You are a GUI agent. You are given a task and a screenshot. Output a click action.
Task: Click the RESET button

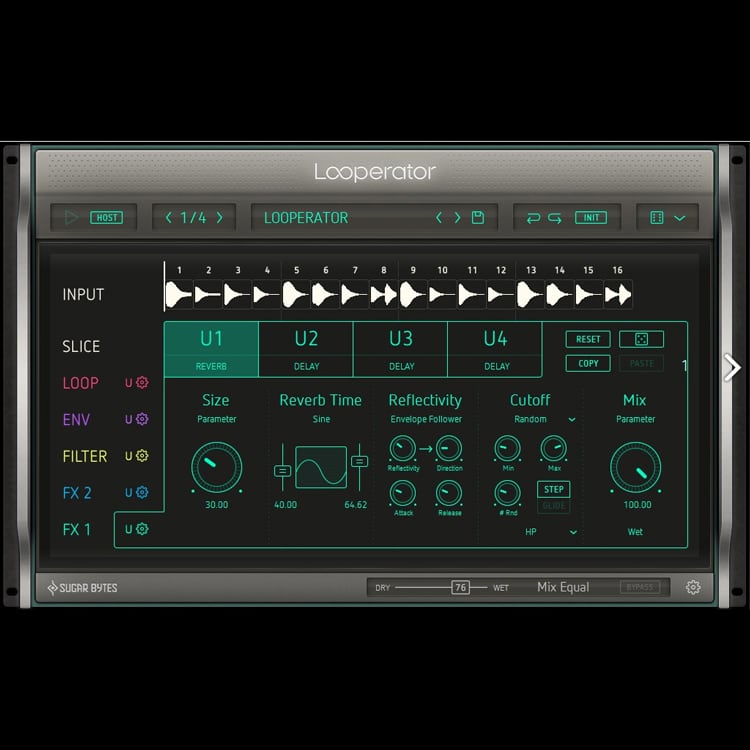(x=588, y=339)
